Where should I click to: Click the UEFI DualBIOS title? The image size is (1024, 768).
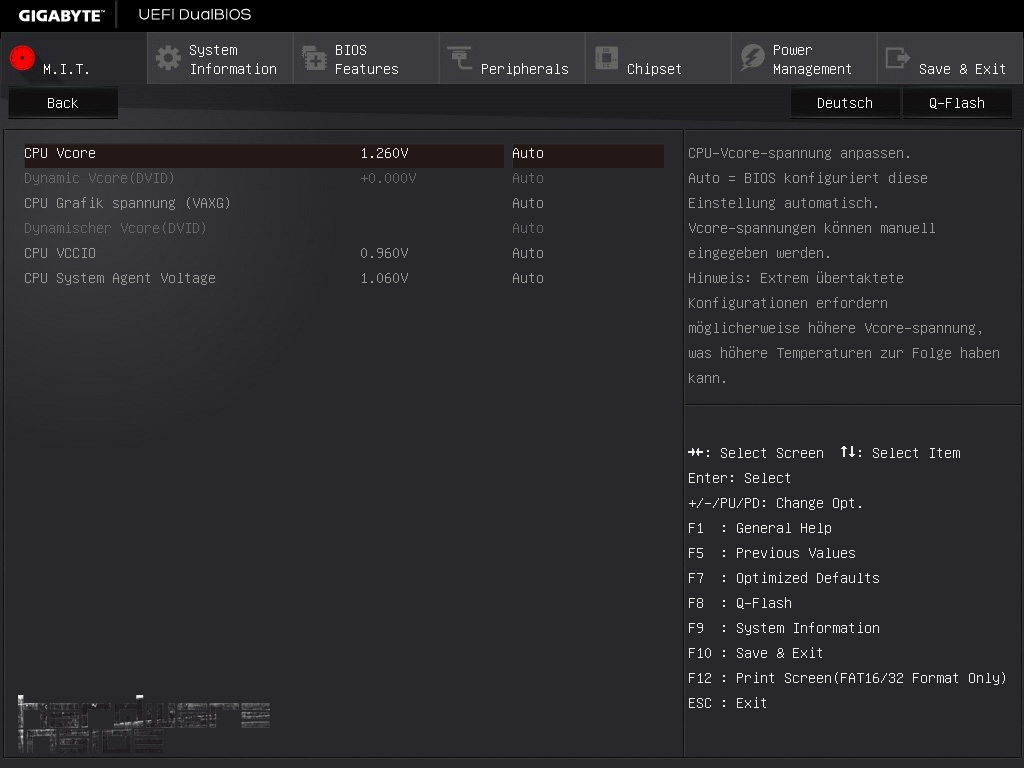click(x=195, y=14)
